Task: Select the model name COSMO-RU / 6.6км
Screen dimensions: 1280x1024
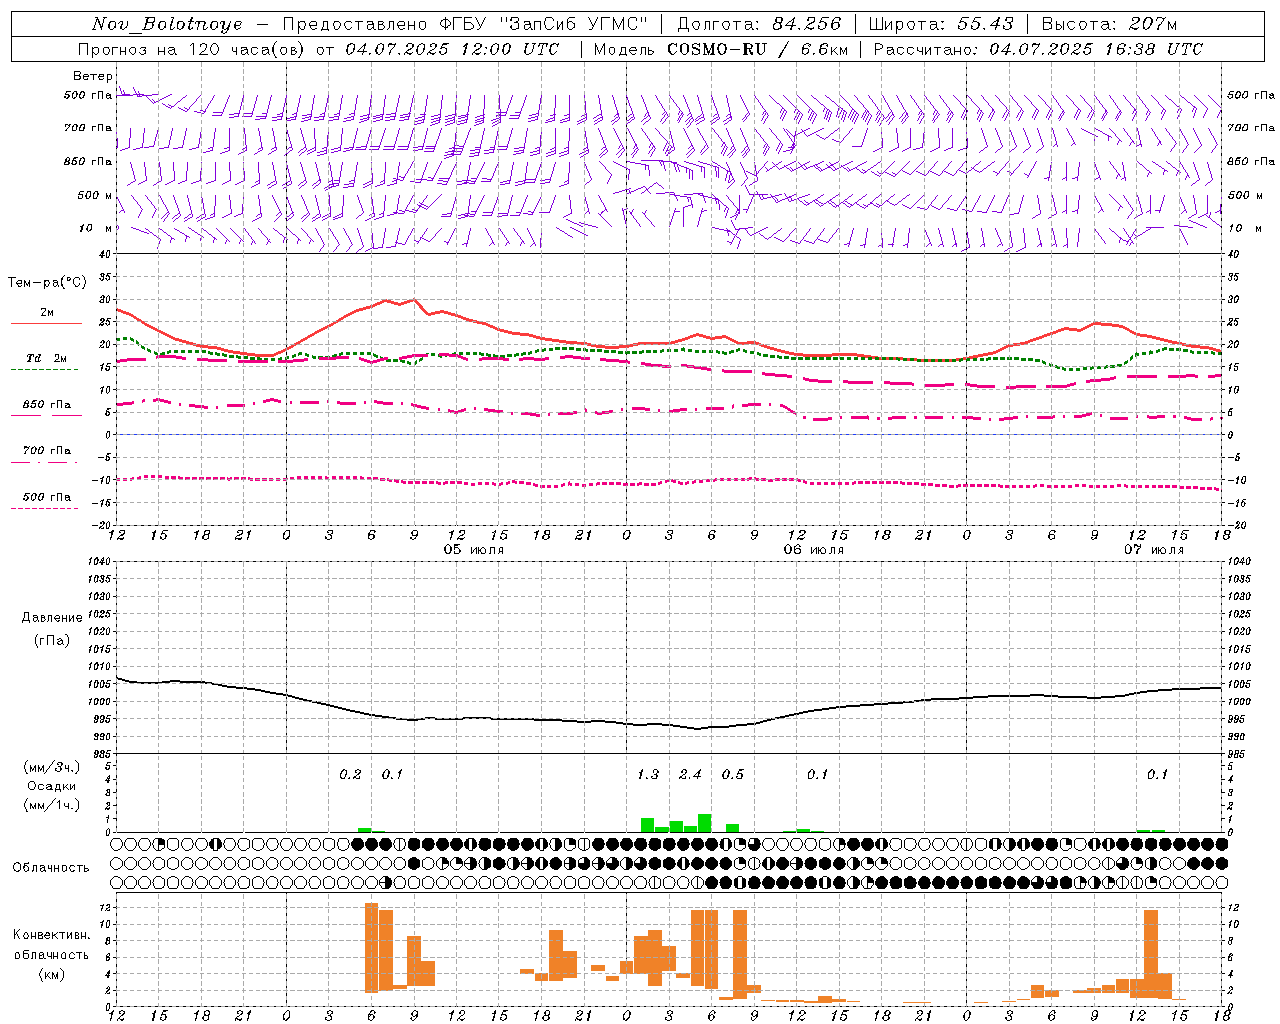Action: [x=757, y=49]
